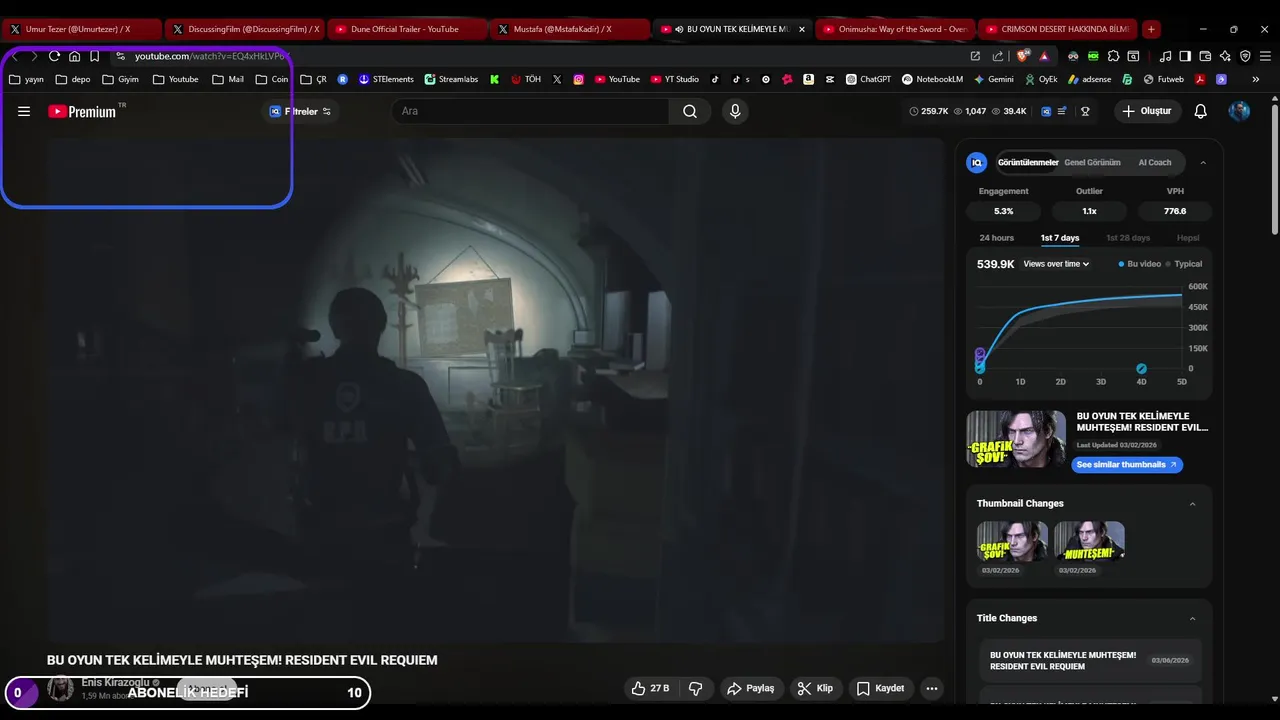Click See similar thumbnails button

[1127, 465]
